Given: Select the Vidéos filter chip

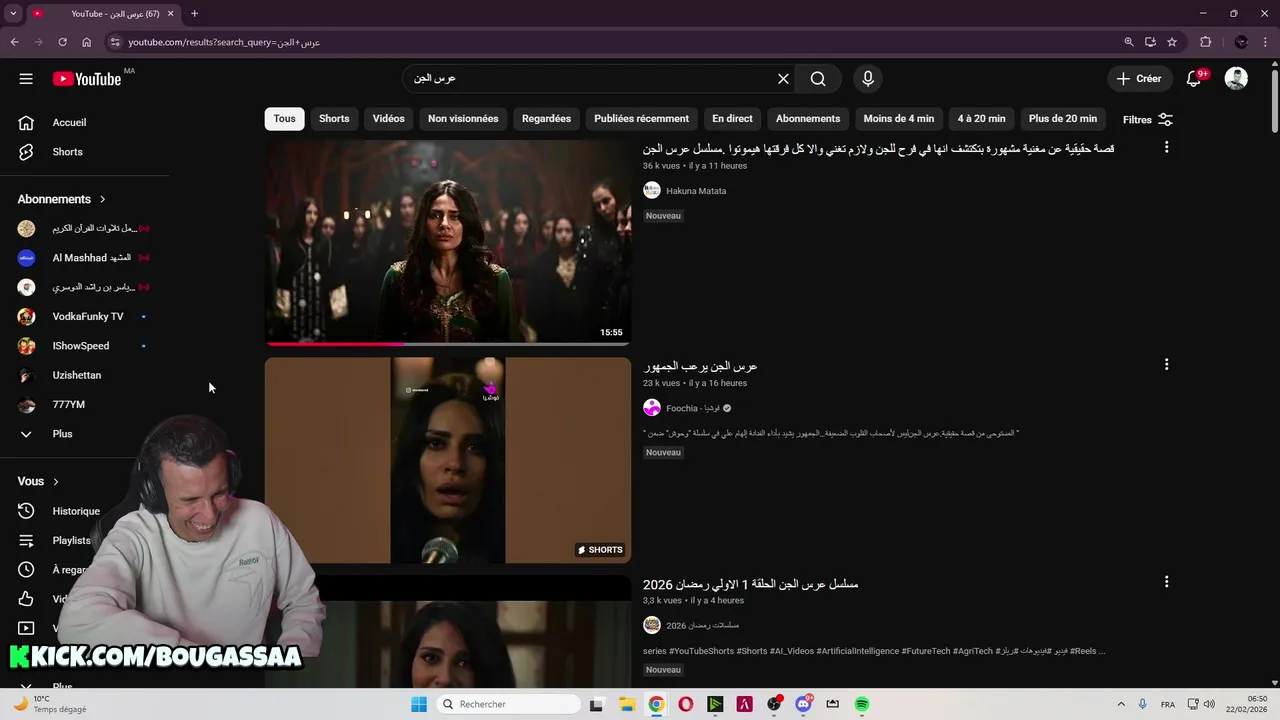Looking at the screenshot, I should 388,119.
